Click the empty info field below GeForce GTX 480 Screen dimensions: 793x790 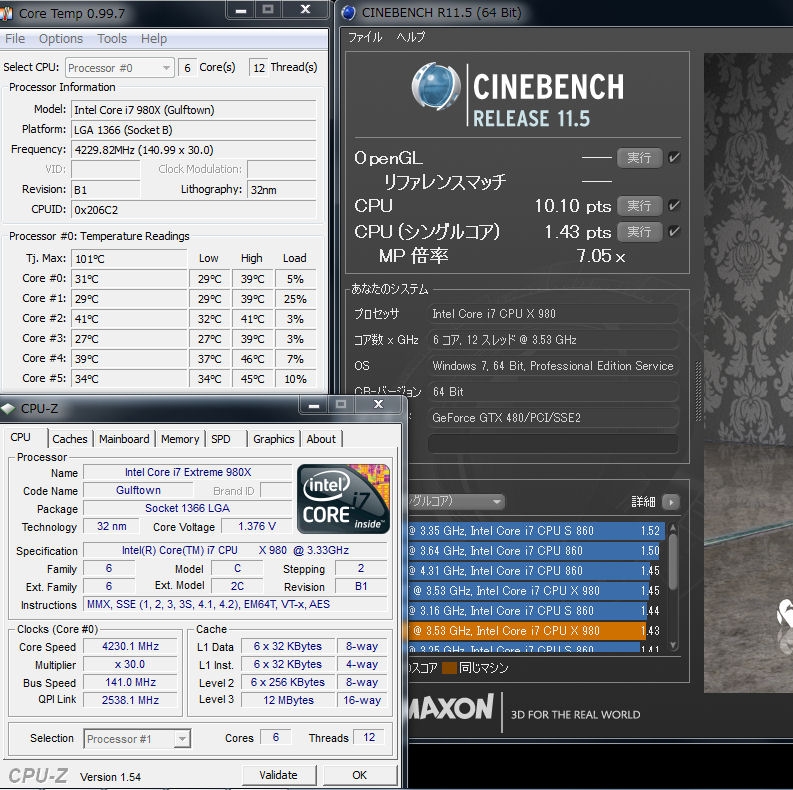552,443
